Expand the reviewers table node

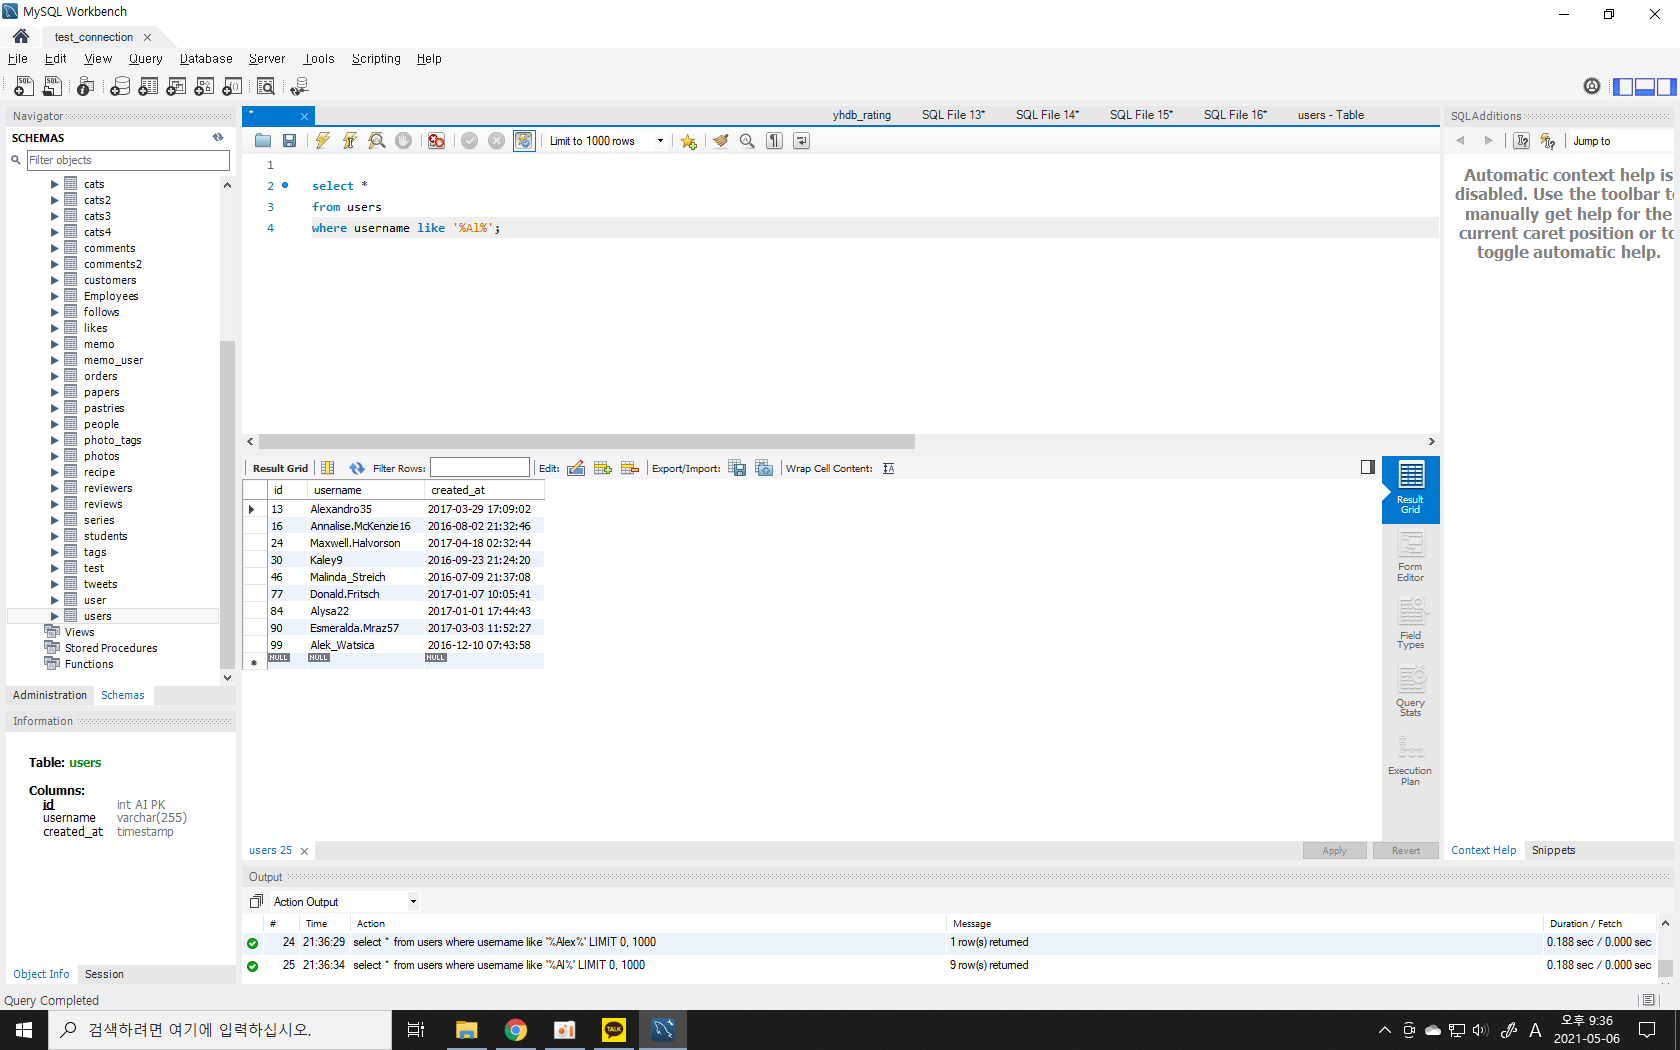click(55, 488)
